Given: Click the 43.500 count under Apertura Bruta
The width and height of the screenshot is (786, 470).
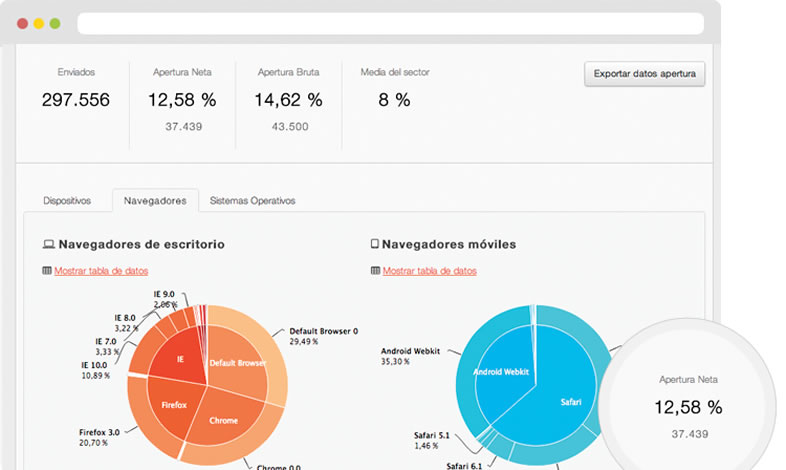Looking at the screenshot, I should pos(290,127).
